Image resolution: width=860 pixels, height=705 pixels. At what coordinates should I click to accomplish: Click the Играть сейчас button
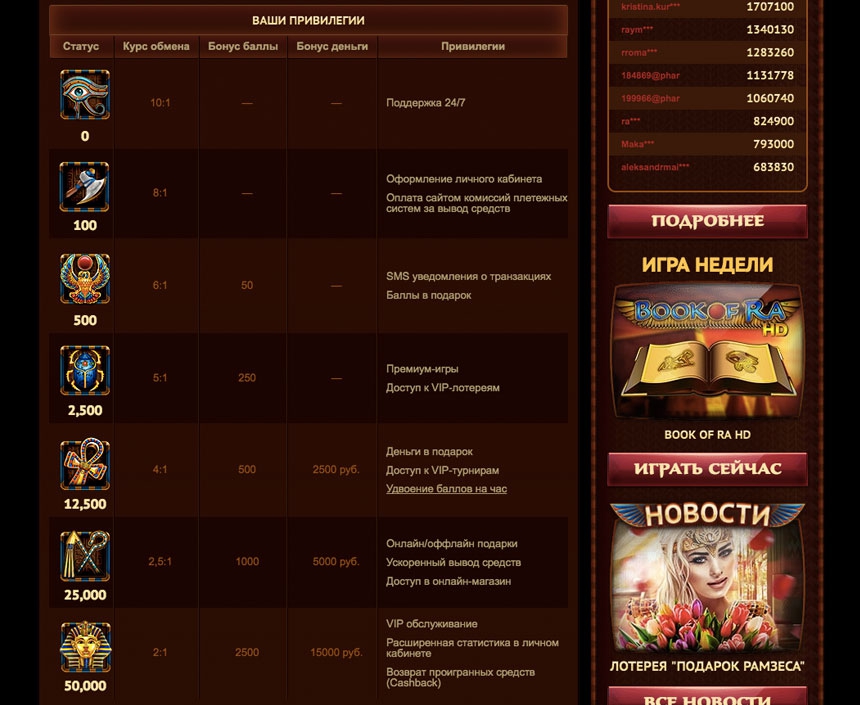[x=708, y=469]
